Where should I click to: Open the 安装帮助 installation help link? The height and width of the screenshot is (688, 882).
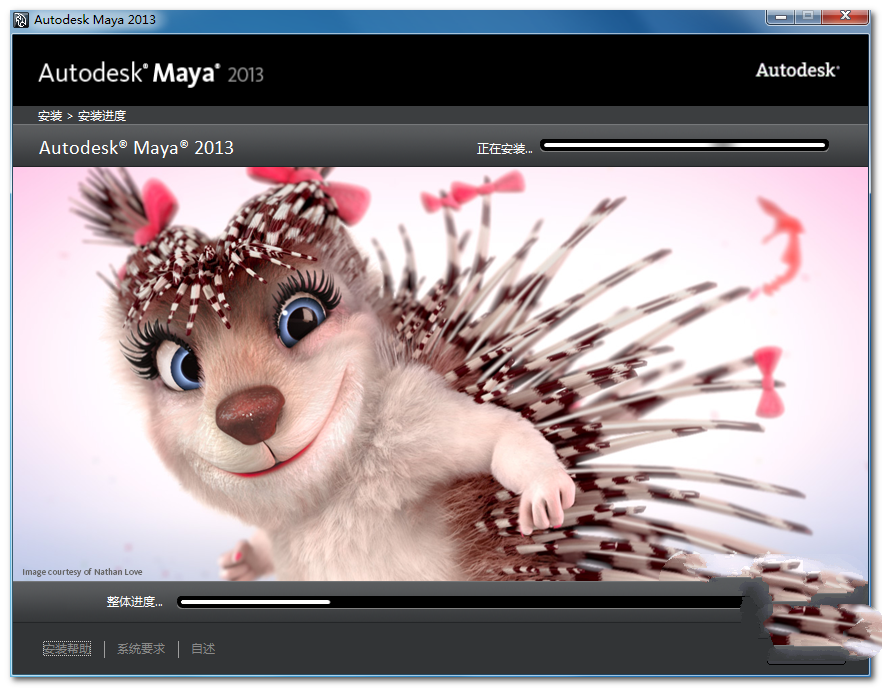67,649
